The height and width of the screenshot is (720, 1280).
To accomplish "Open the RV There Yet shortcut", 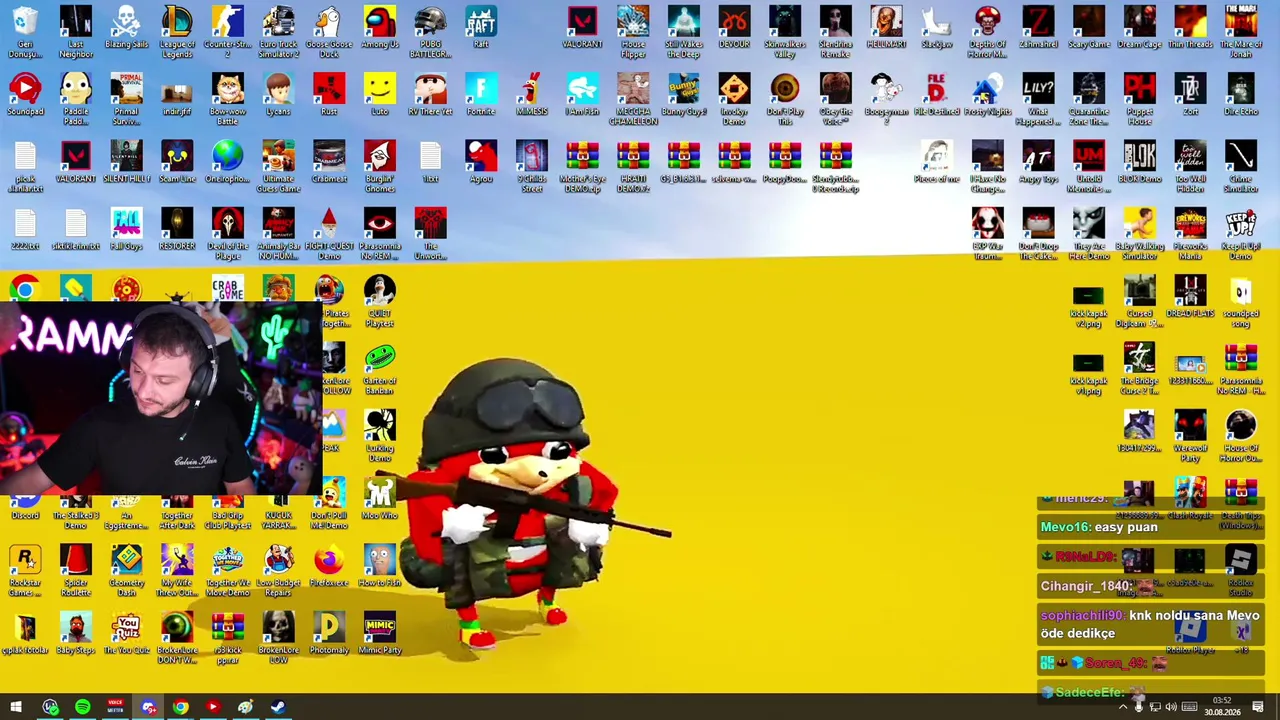I will tap(430, 95).
